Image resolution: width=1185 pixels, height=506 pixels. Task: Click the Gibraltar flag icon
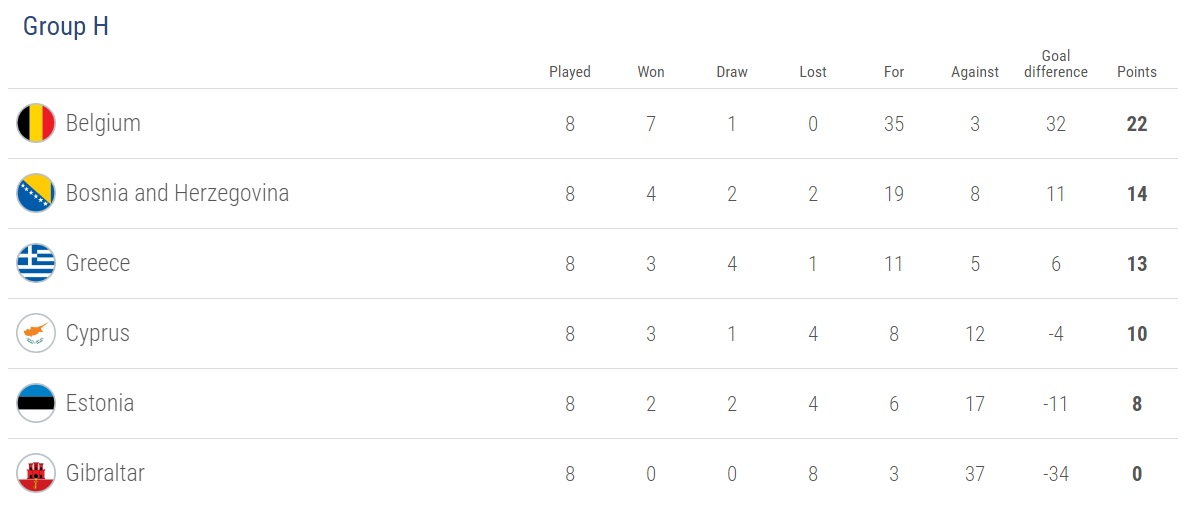point(36,474)
